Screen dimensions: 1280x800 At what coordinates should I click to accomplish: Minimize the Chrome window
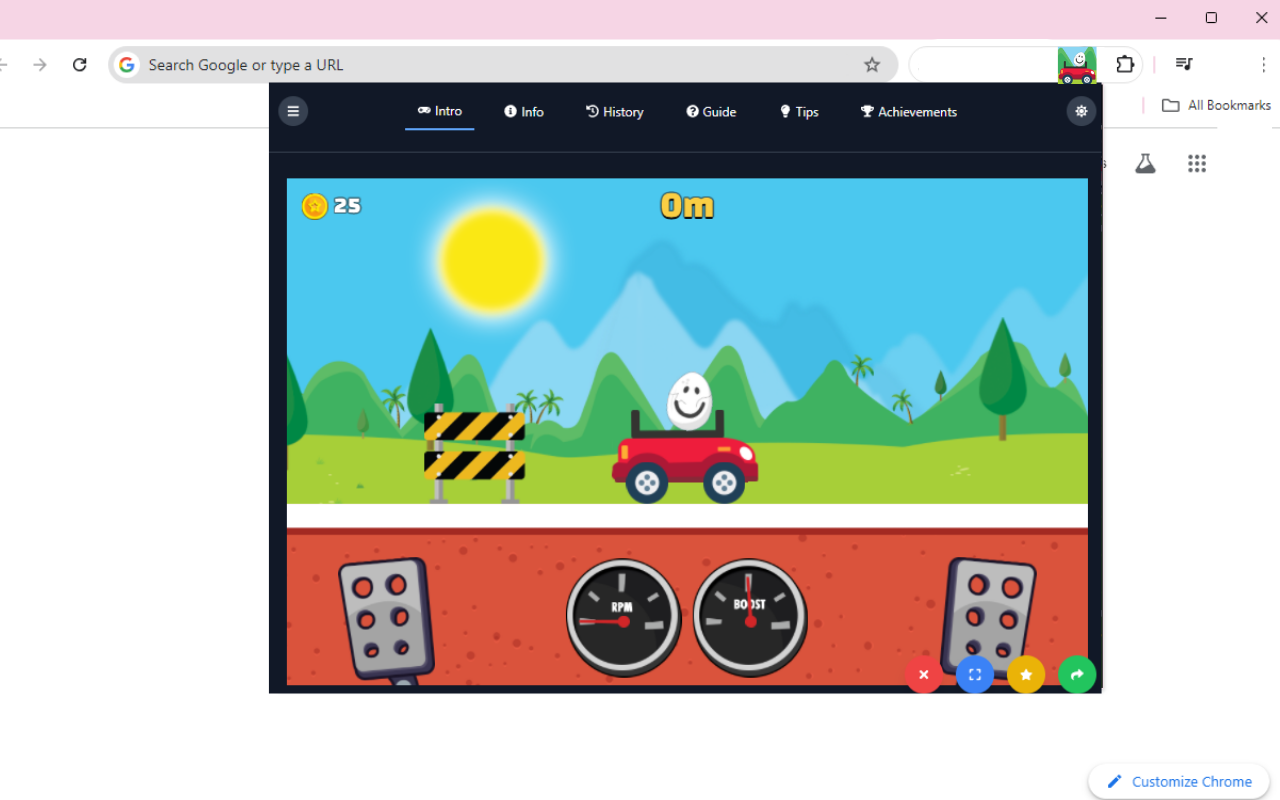click(1161, 18)
